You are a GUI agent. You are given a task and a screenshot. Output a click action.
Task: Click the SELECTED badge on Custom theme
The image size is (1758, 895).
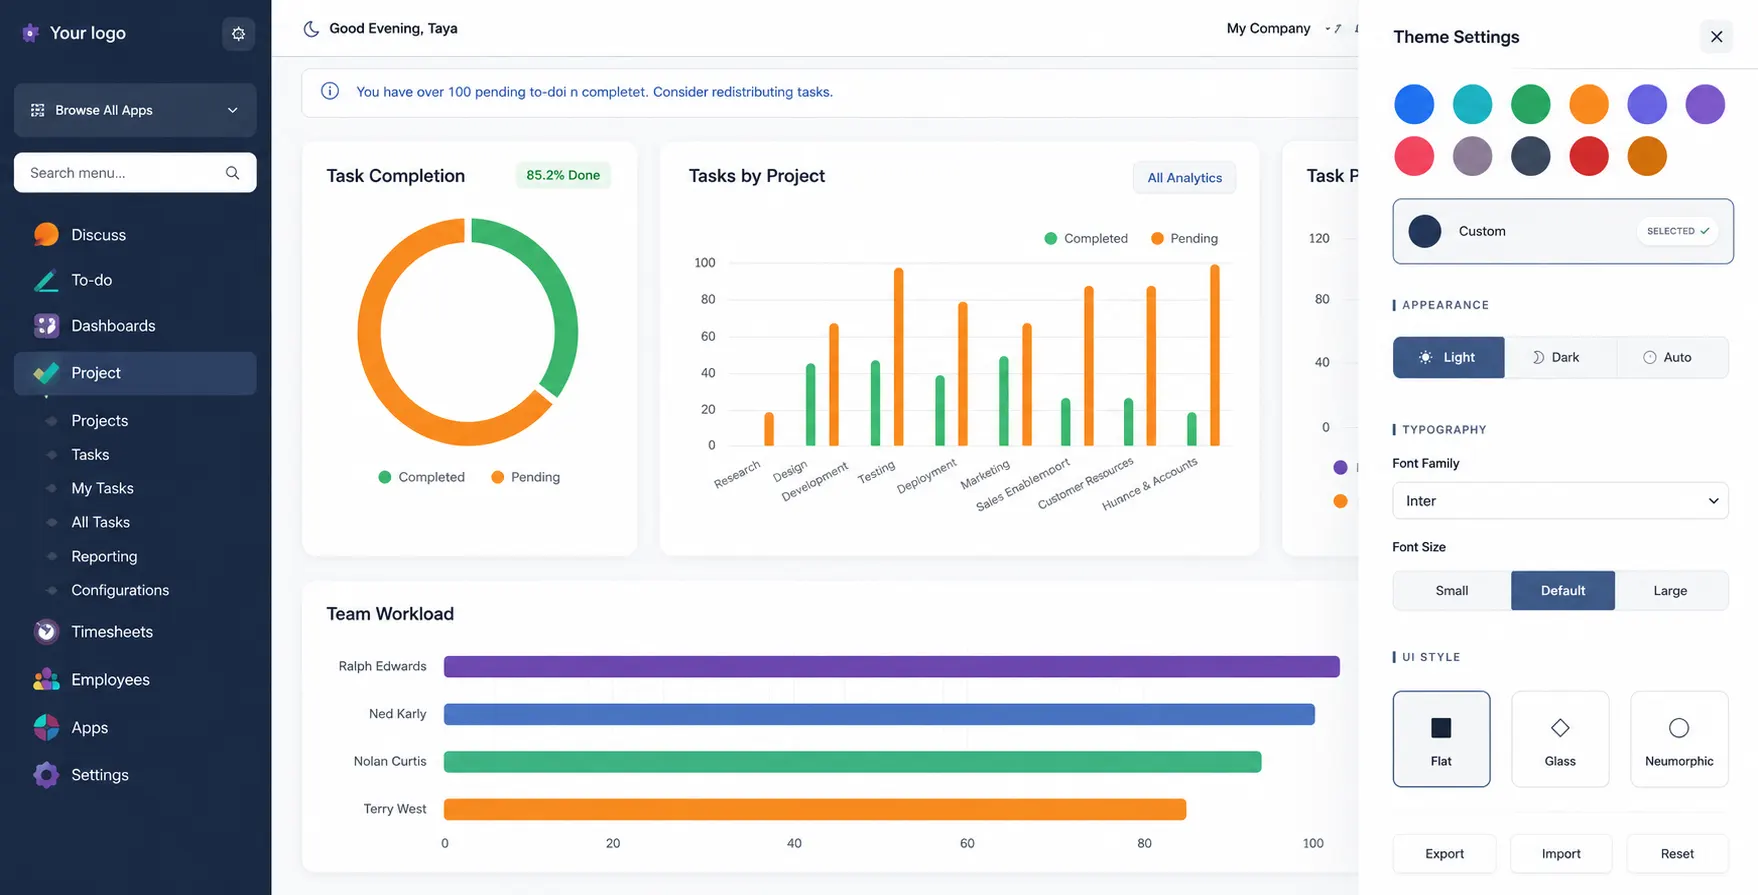pyautogui.click(x=1677, y=231)
